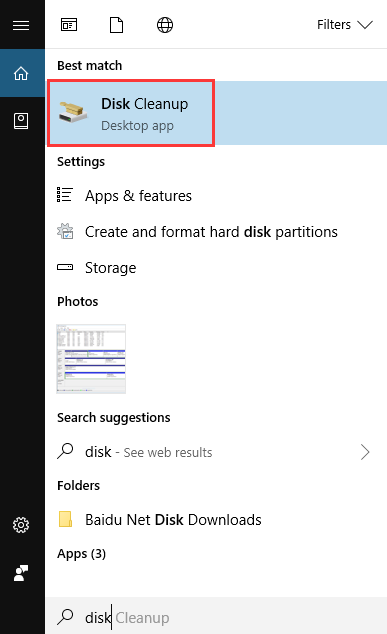
Task: Click the disk partitions control panel icon
Action: point(65,231)
